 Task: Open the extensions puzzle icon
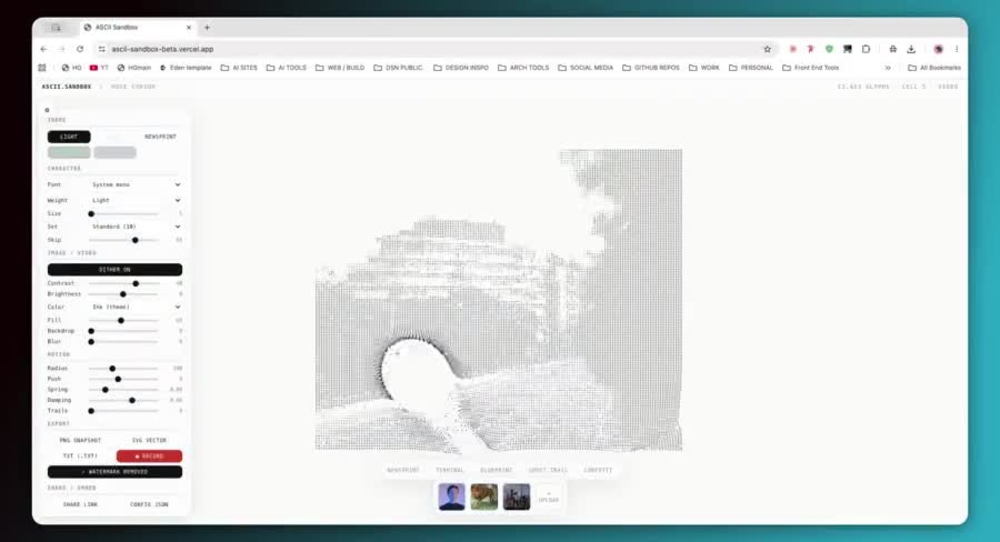coord(866,49)
